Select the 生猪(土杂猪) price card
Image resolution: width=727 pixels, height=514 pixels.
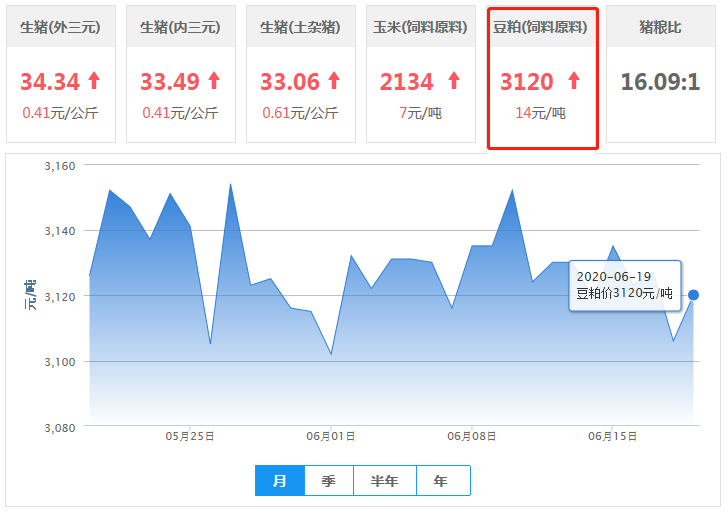[x=301, y=74]
